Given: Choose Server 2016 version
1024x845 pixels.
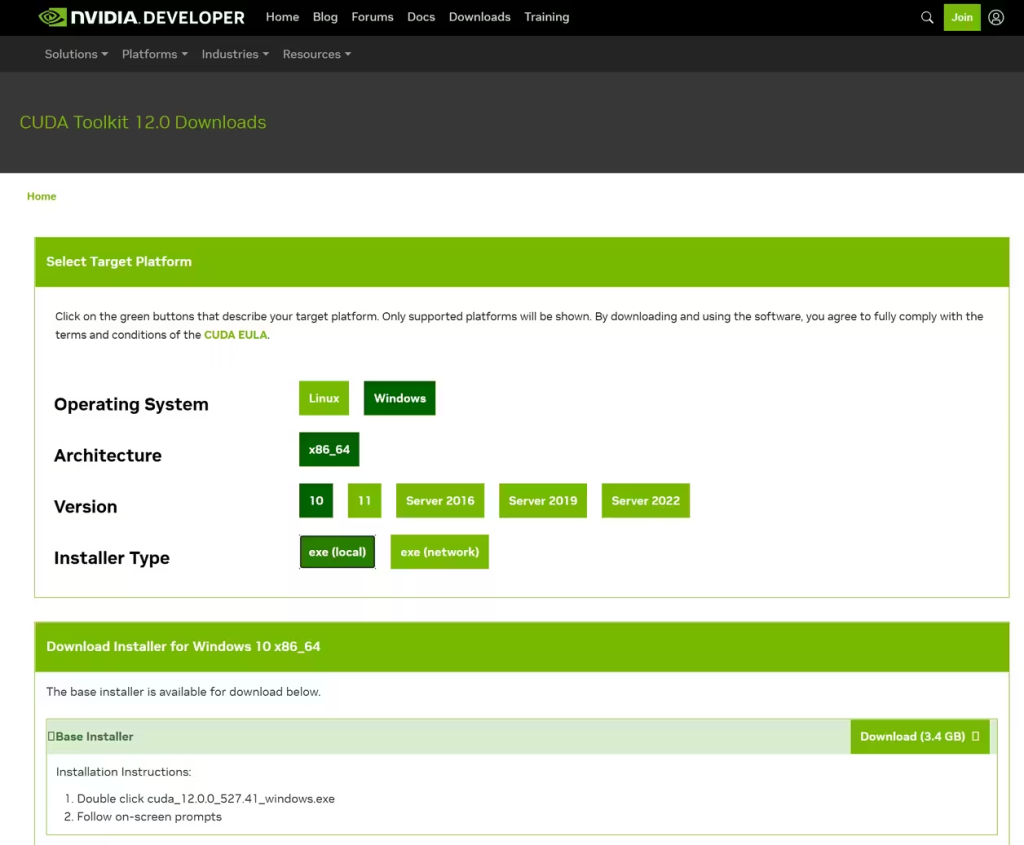Looking at the screenshot, I should click(x=440, y=501).
